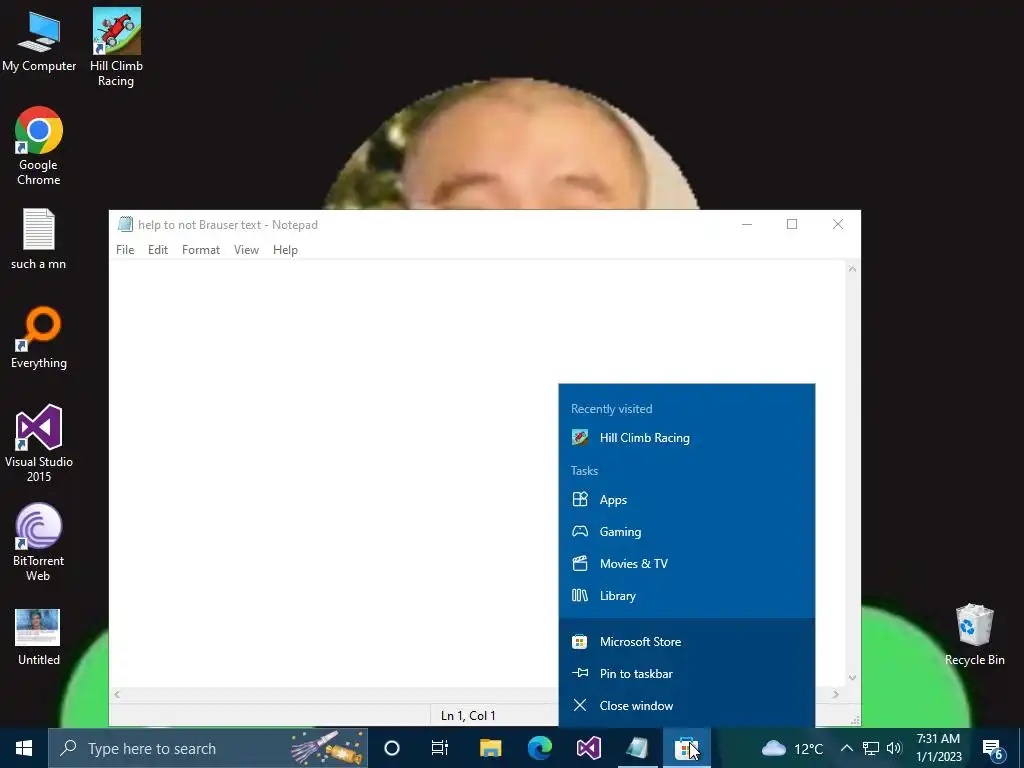Open Hill Climb Racing from Recently visited
Image resolution: width=1024 pixels, height=768 pixels.
pos(686,438)
